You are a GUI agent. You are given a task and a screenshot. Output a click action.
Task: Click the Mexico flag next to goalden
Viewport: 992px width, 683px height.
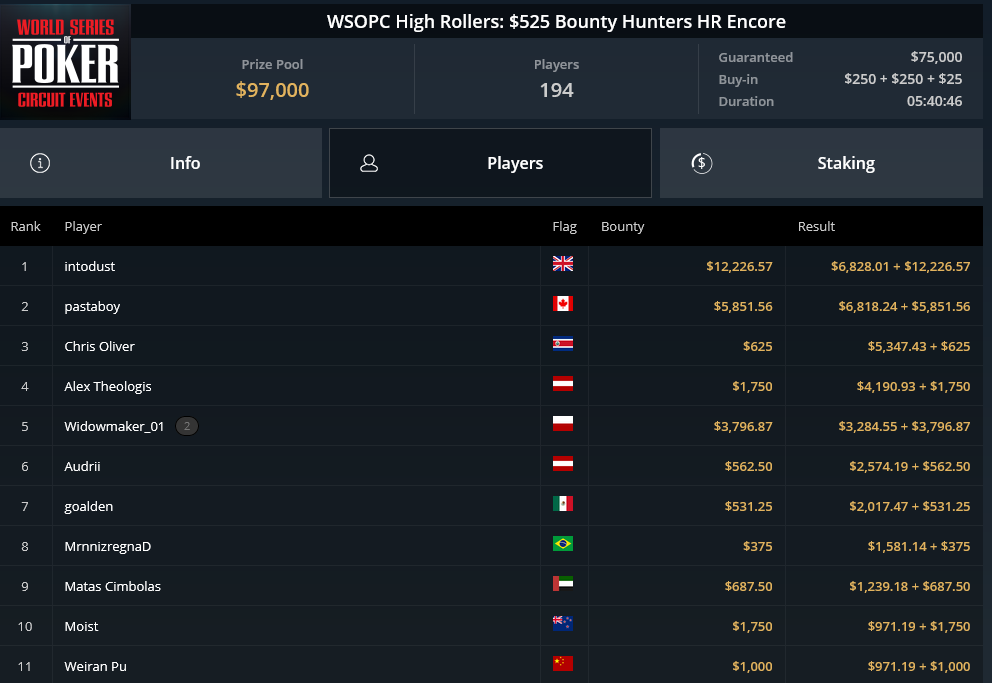[x=562, y=503]
